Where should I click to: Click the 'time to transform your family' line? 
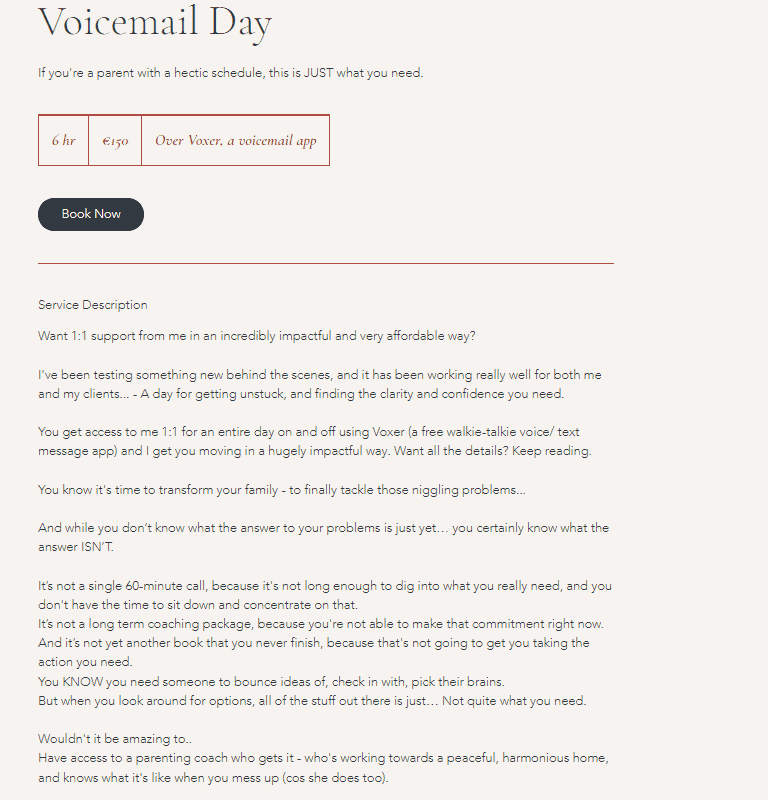click(282, 490)
